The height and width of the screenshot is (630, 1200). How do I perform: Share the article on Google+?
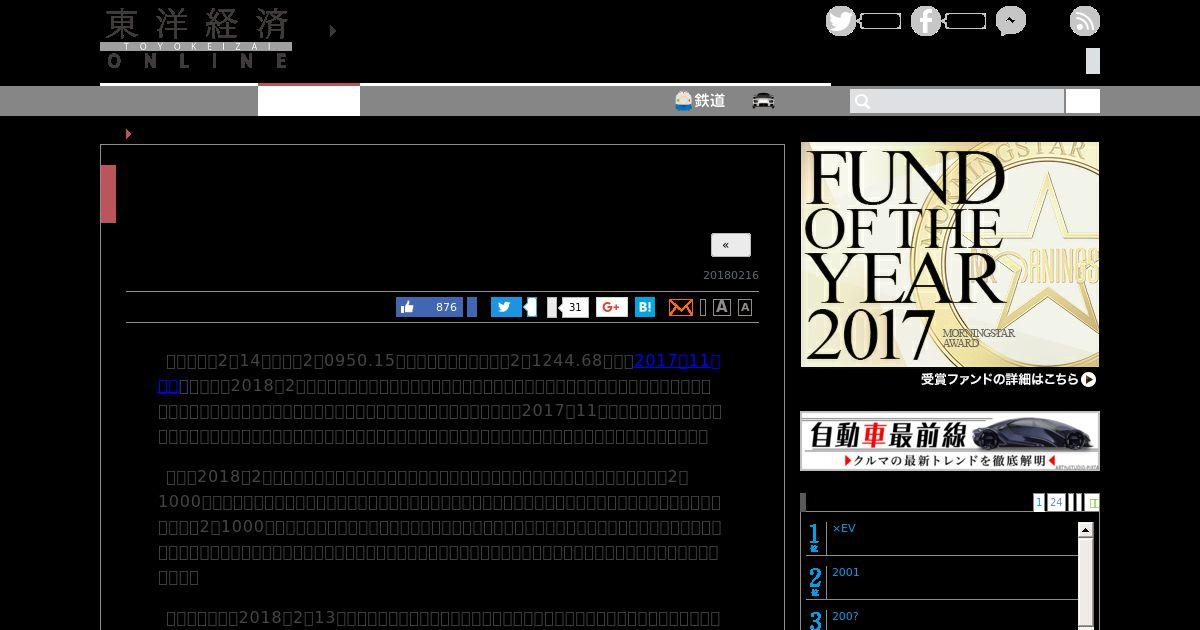click(x=612, y=307)
